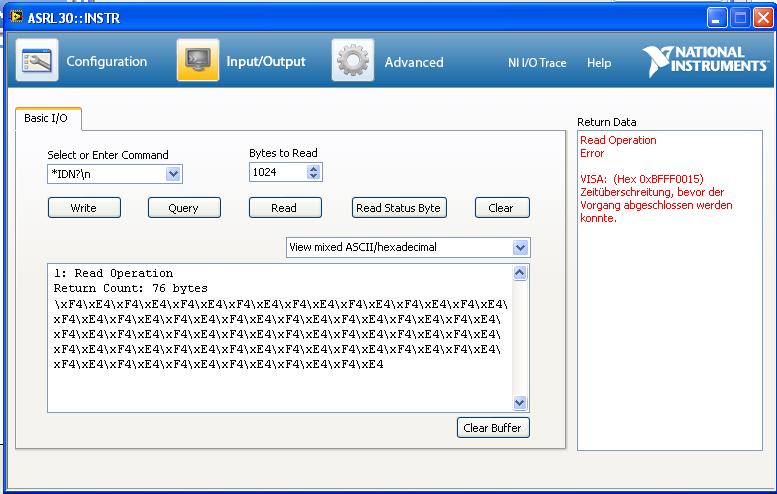Screen dimensions: 777x494
Task: Click the '1: Read Operation' line
Action: click(x=113, y=274)
